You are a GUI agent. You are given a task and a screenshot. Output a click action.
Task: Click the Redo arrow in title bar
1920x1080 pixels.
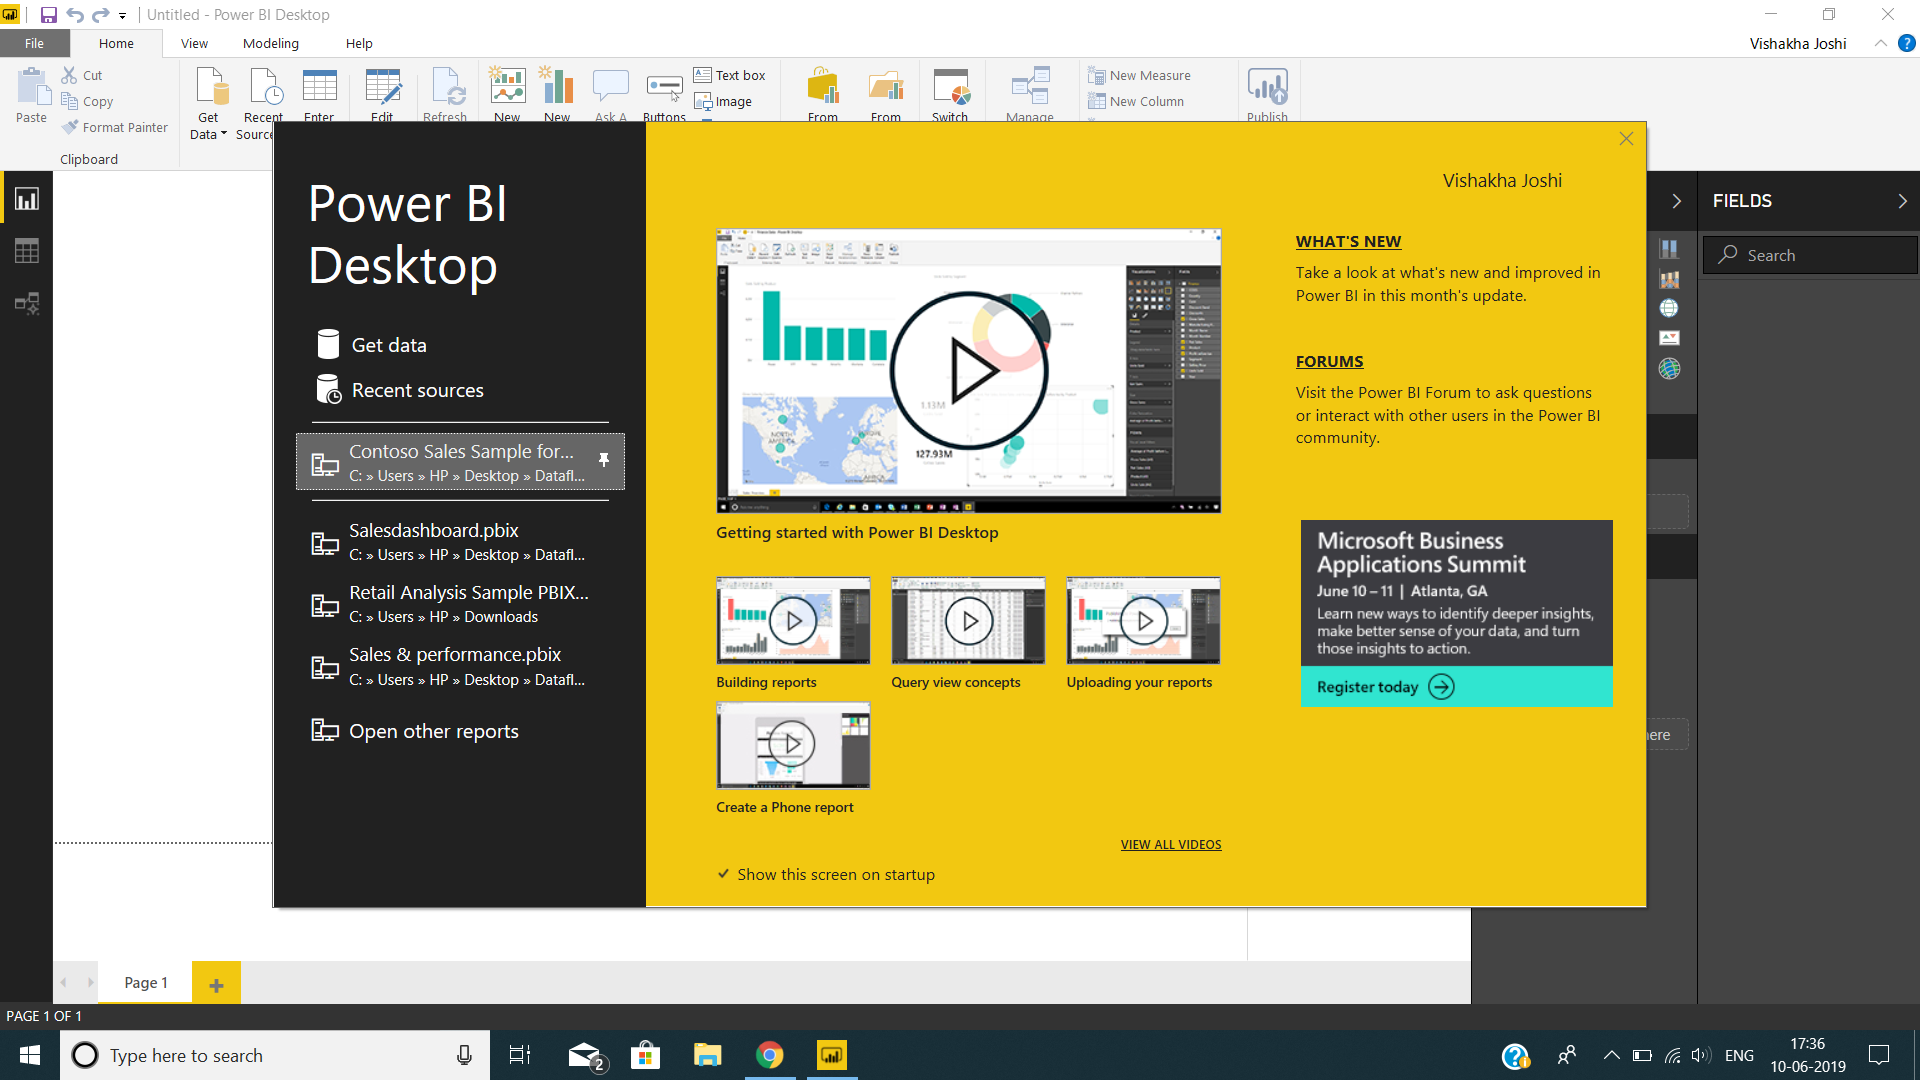coord(100,15)
